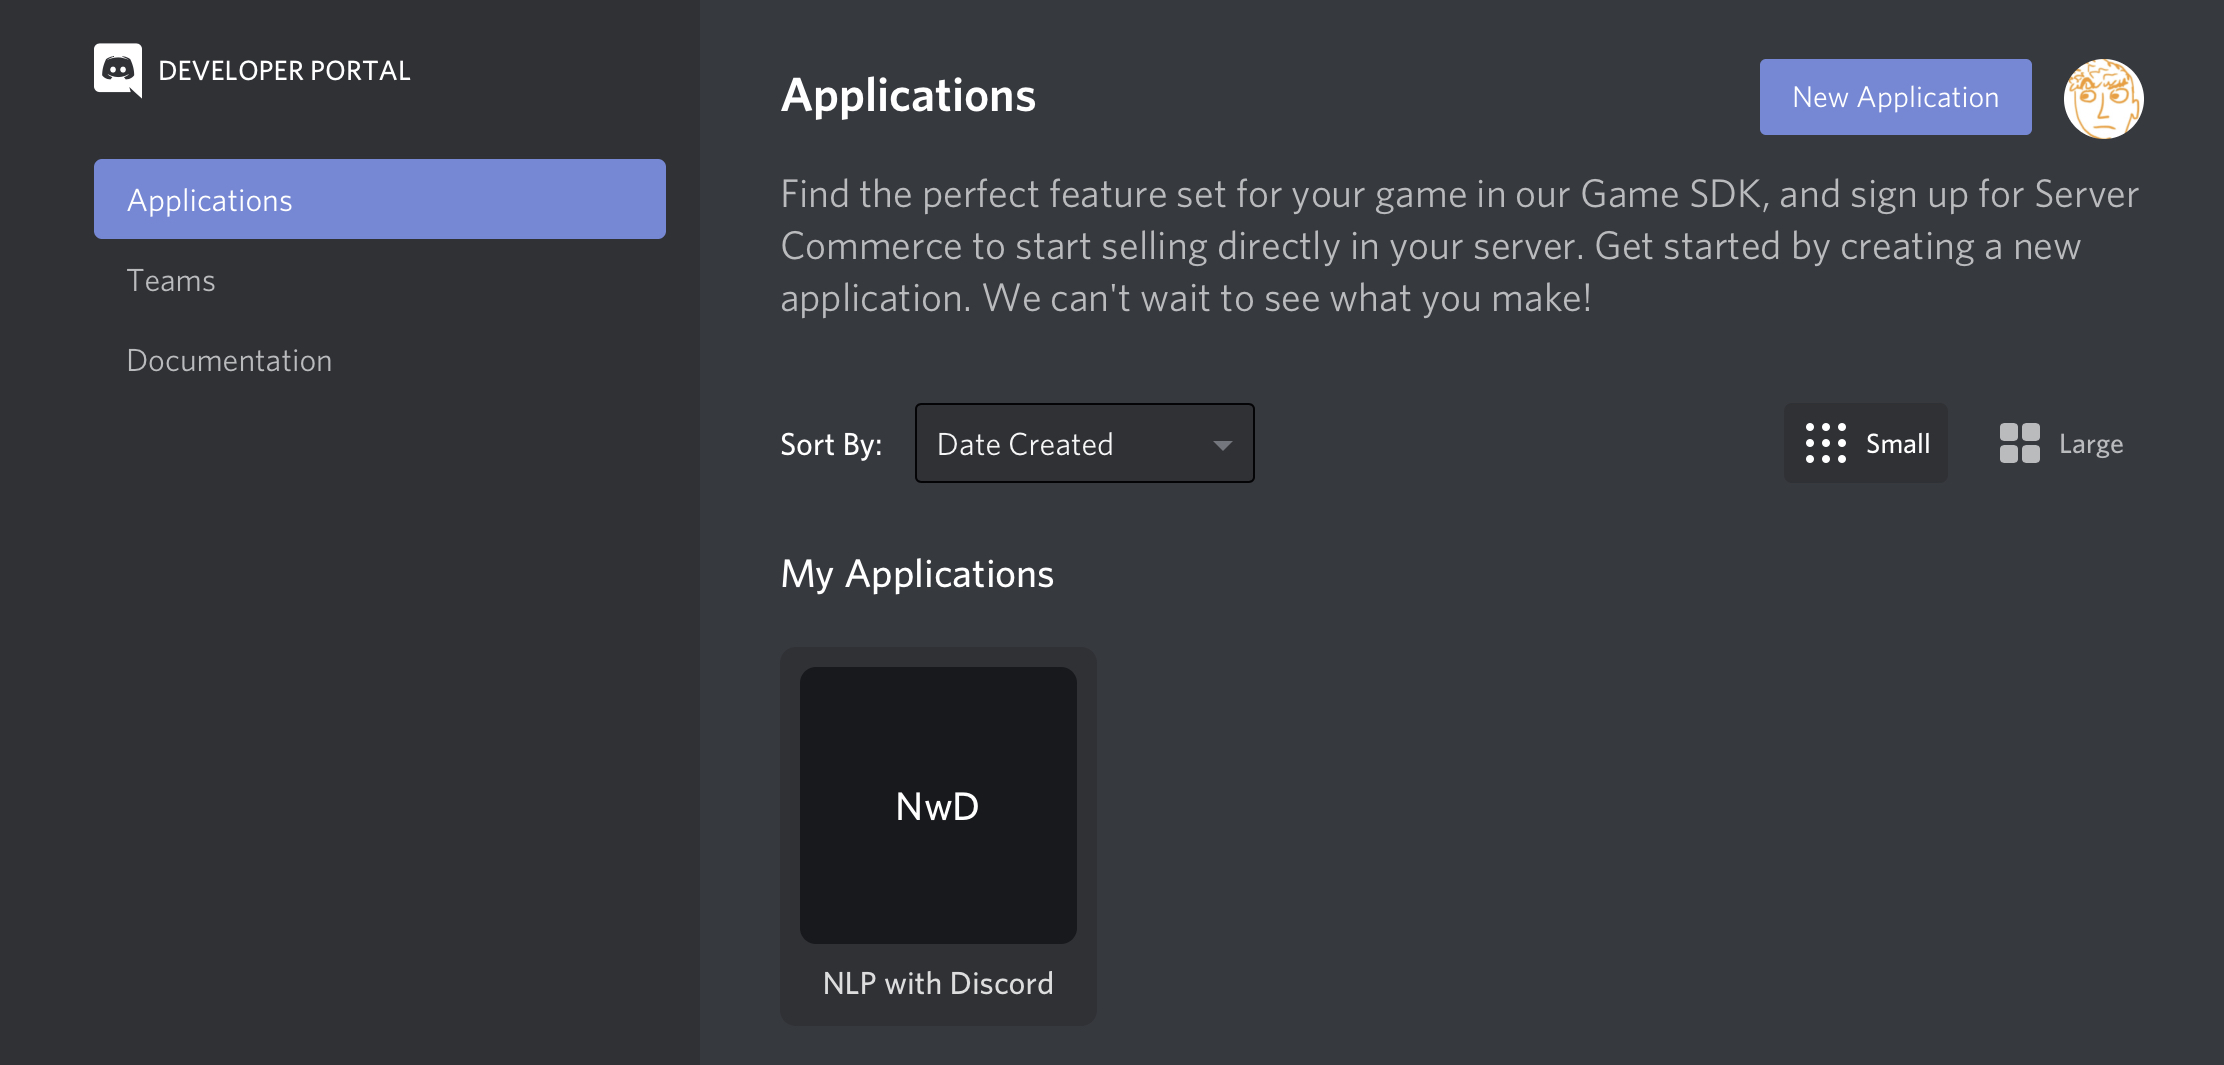Click the large grid squares icon
This screenshot has height=1065, width=2224.
point(2019,443)
